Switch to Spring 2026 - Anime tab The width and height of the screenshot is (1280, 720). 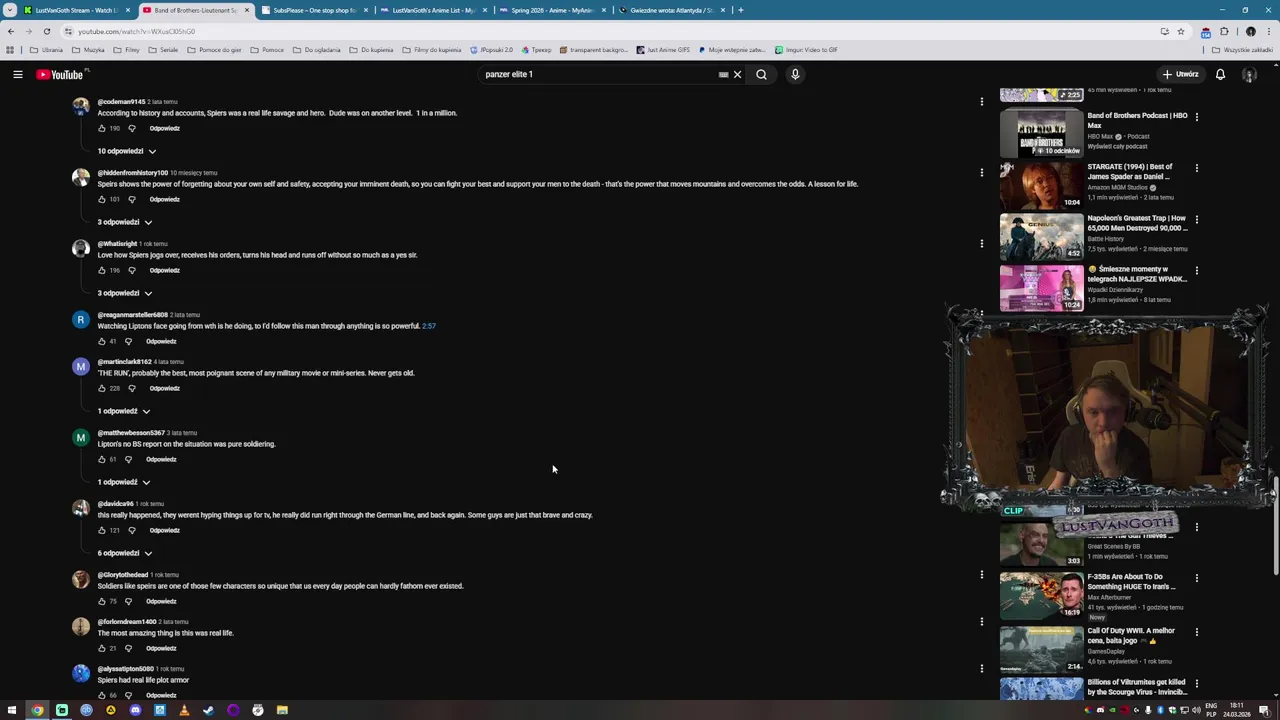pyautogui.click(x=551, y=10)
